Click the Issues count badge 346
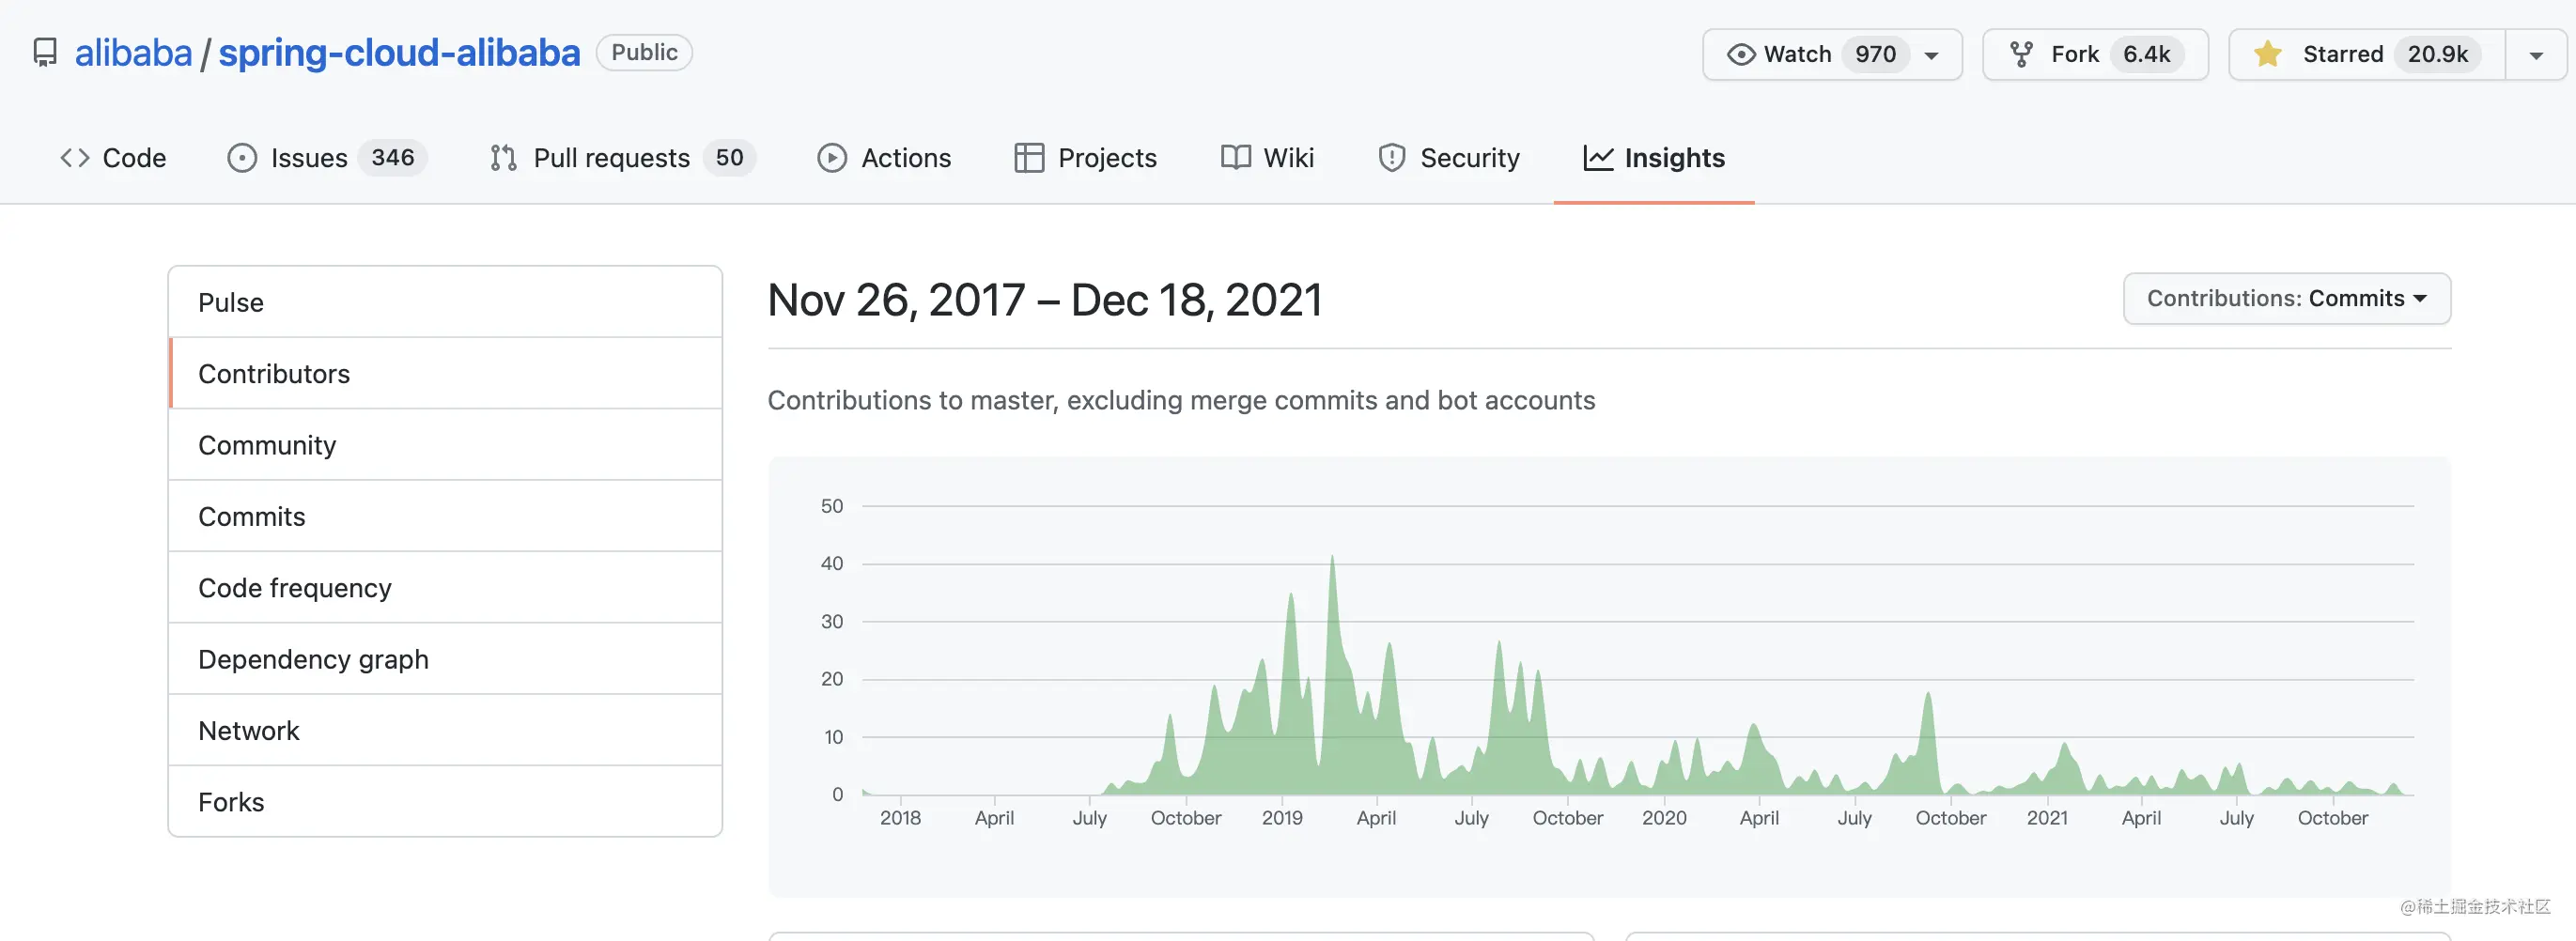Screen dimensions: 2576x941 pyautogui.click(x=393, y=158)
